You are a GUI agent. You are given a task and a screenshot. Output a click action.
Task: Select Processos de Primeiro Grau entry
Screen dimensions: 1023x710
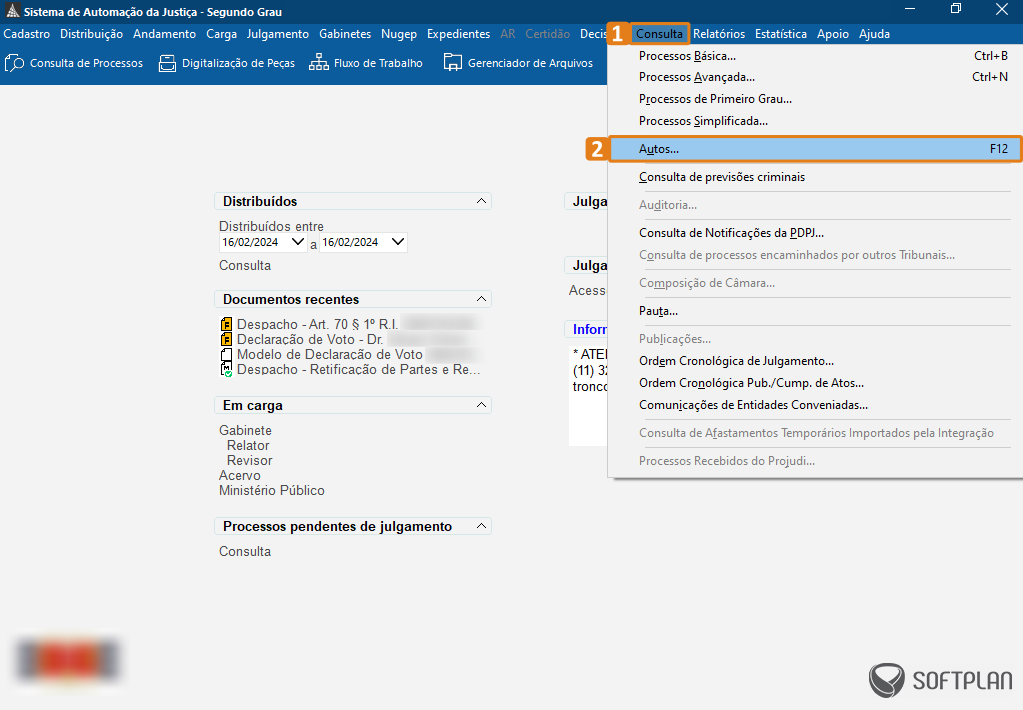click(x=816, y=99)
